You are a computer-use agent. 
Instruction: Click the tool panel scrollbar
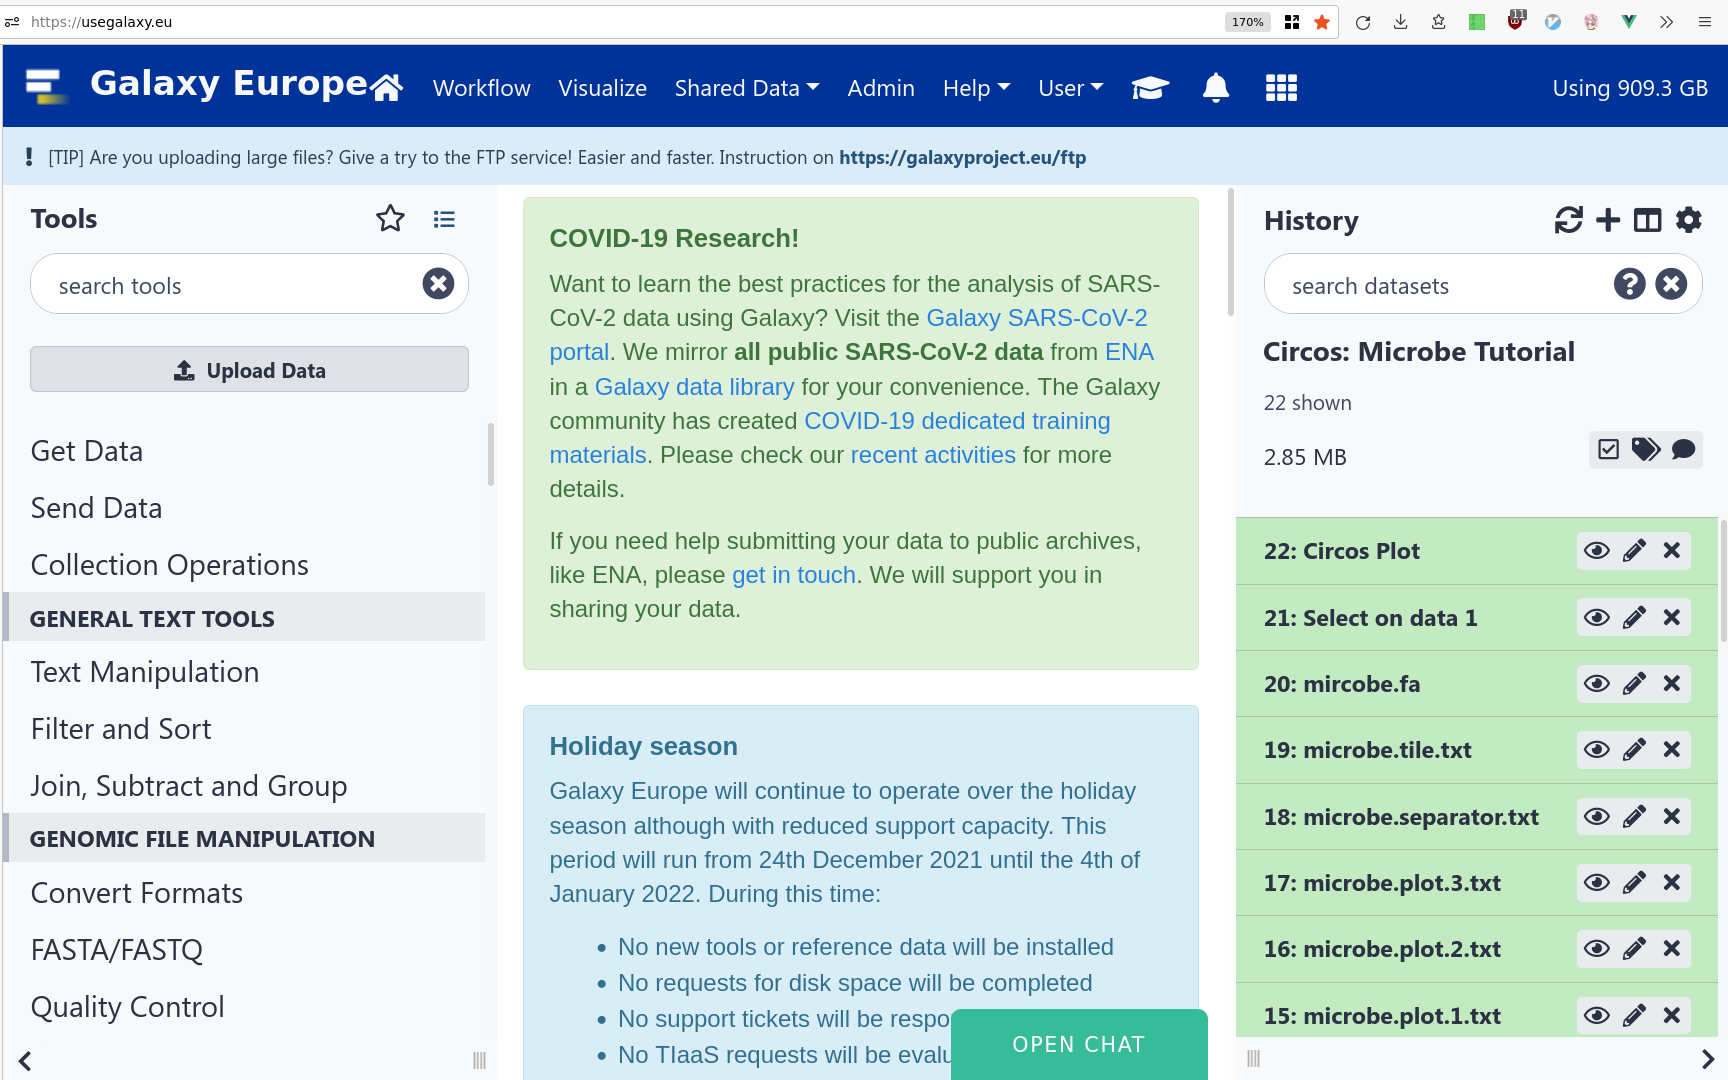(490, 454)
